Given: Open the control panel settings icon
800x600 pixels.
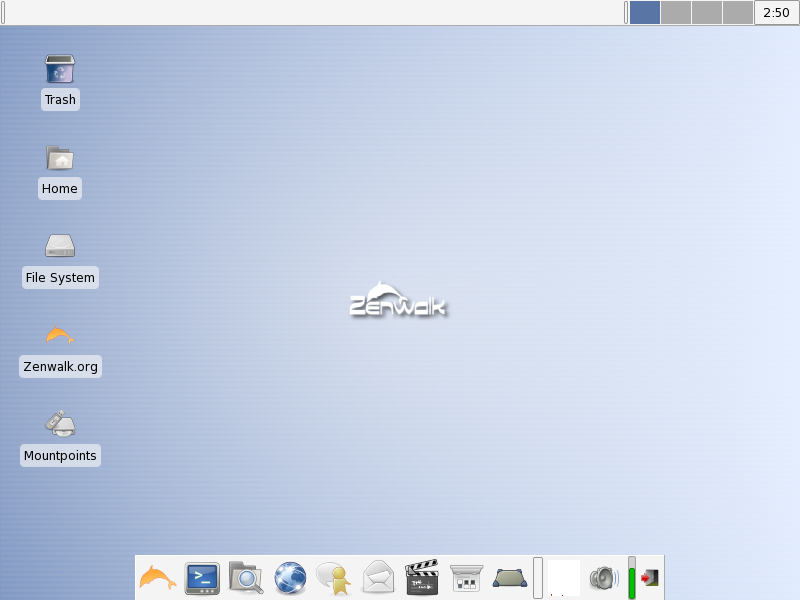Looking at the screenshot, I should click(x=466, y=578).
